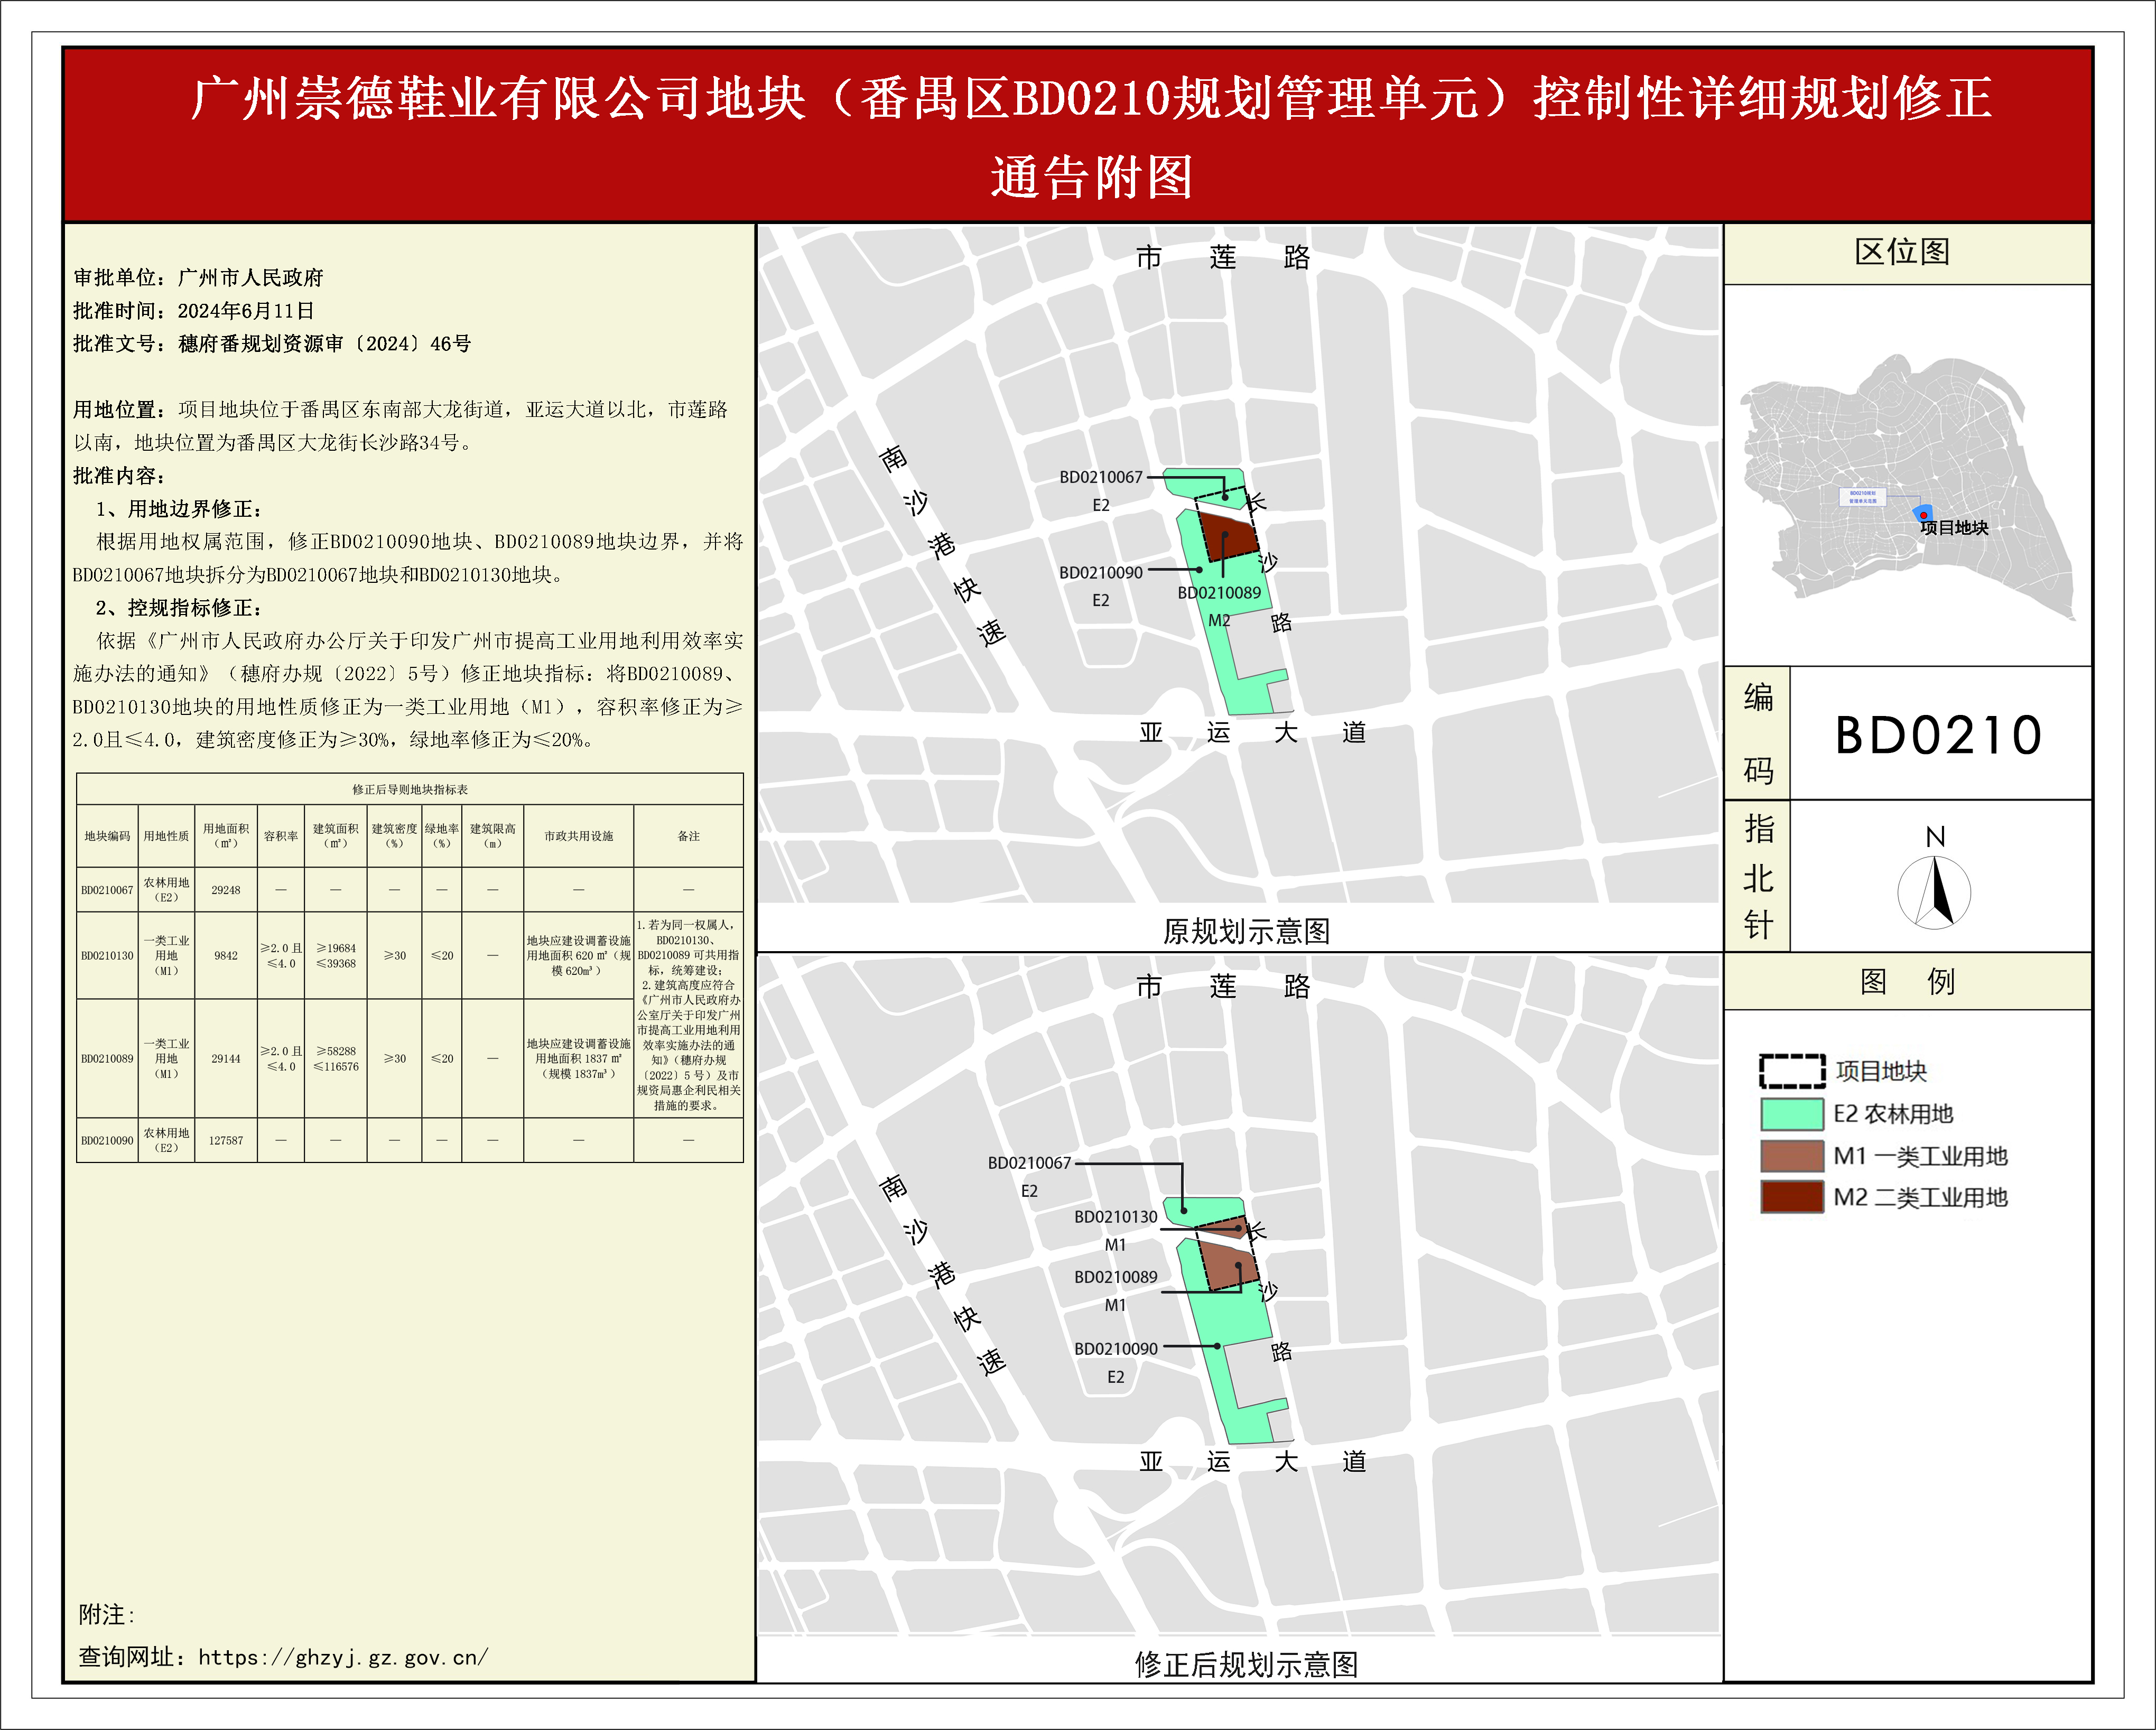Click the 修正后规划示意图 caption

[x=1245, y=1664]
